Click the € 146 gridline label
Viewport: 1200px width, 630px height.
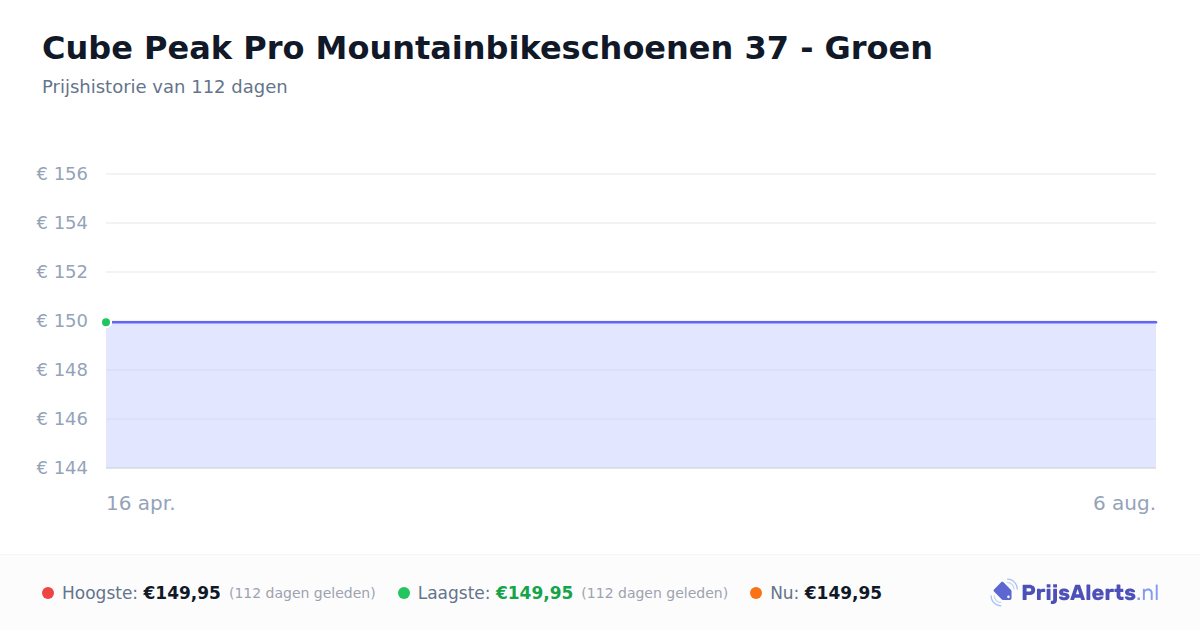click(x=62, y=419)
